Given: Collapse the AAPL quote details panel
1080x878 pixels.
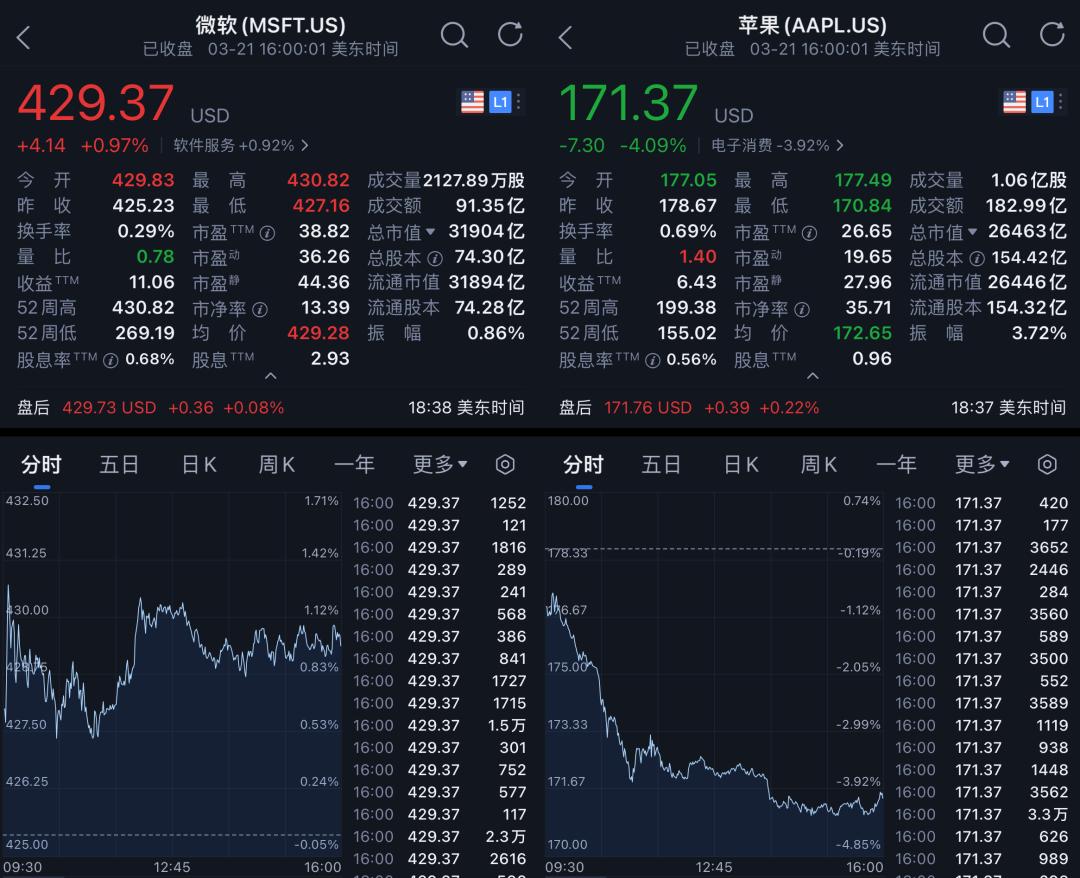Looking at the screenshot, I should [813, 376].
